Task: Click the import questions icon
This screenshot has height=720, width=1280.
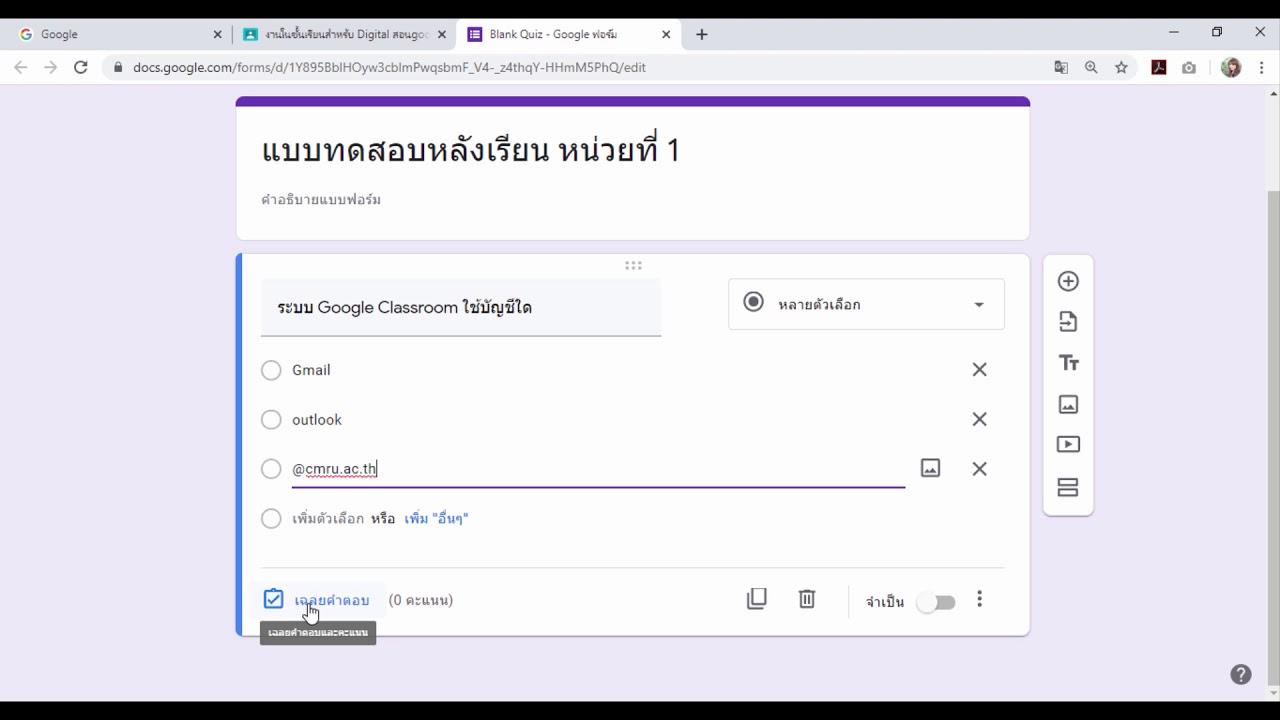Action: tap(1068, 322)
